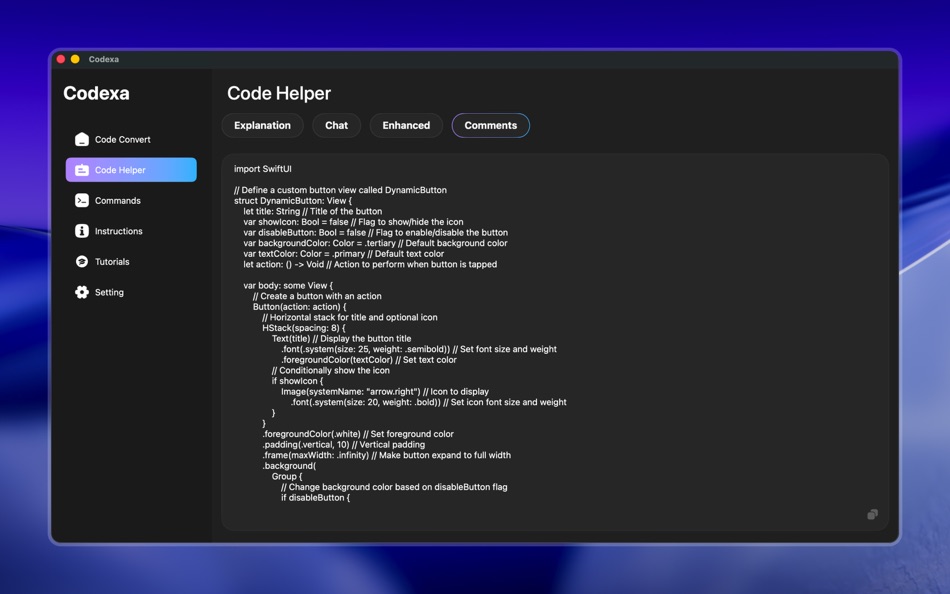Image resolution: width=950 pixels, height=594 pixels.
Task: Open the Enhanced tab
Action: (406, 125)
